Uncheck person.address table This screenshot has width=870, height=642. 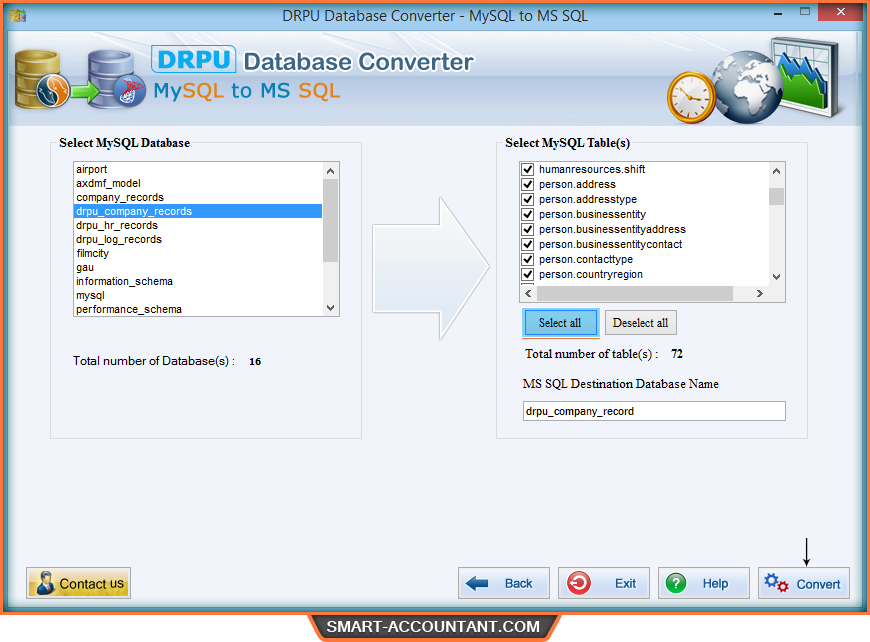(x=528, y=184)
